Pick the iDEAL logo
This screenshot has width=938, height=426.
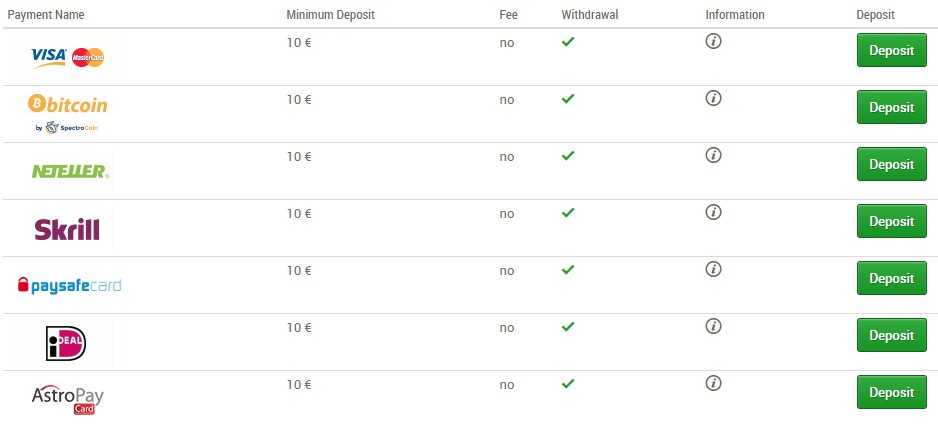[66, 343]
